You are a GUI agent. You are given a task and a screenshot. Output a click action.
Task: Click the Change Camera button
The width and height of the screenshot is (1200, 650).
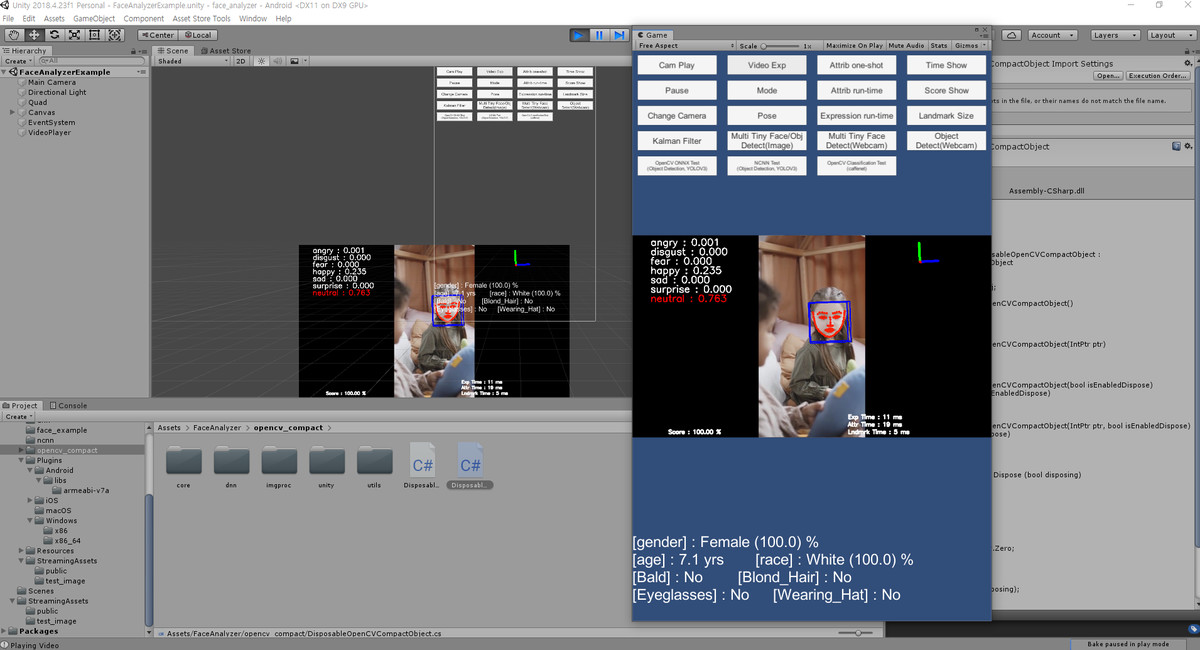click(x=677, y=116)
